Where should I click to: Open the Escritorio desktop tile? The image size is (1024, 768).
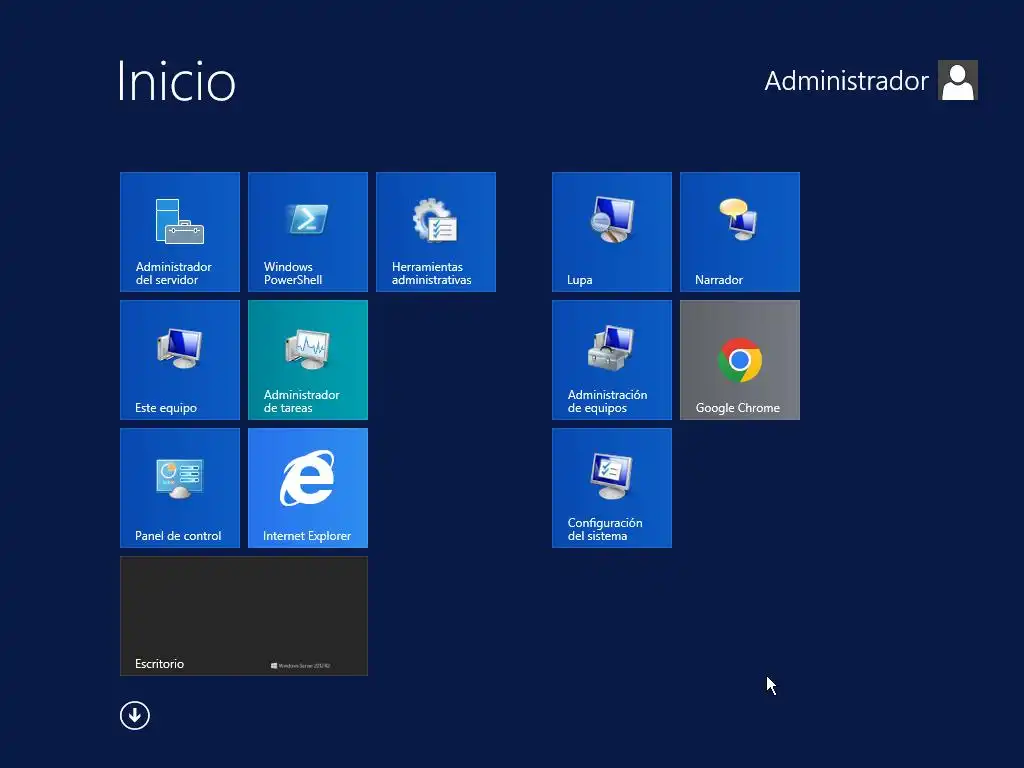tap(244, 616)
